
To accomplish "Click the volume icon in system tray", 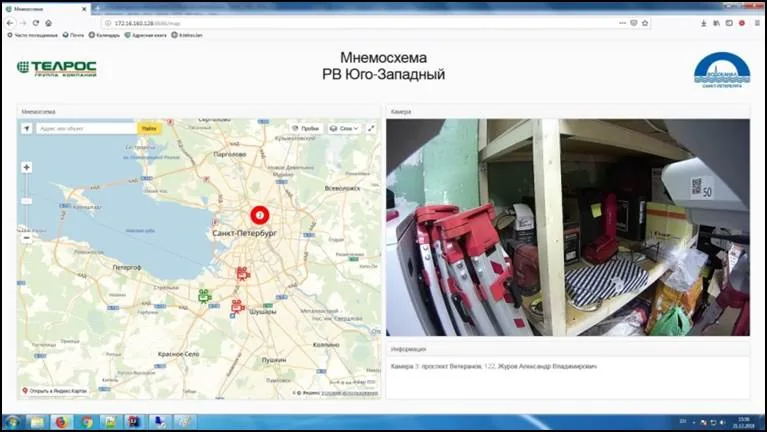I will [722, 422].
